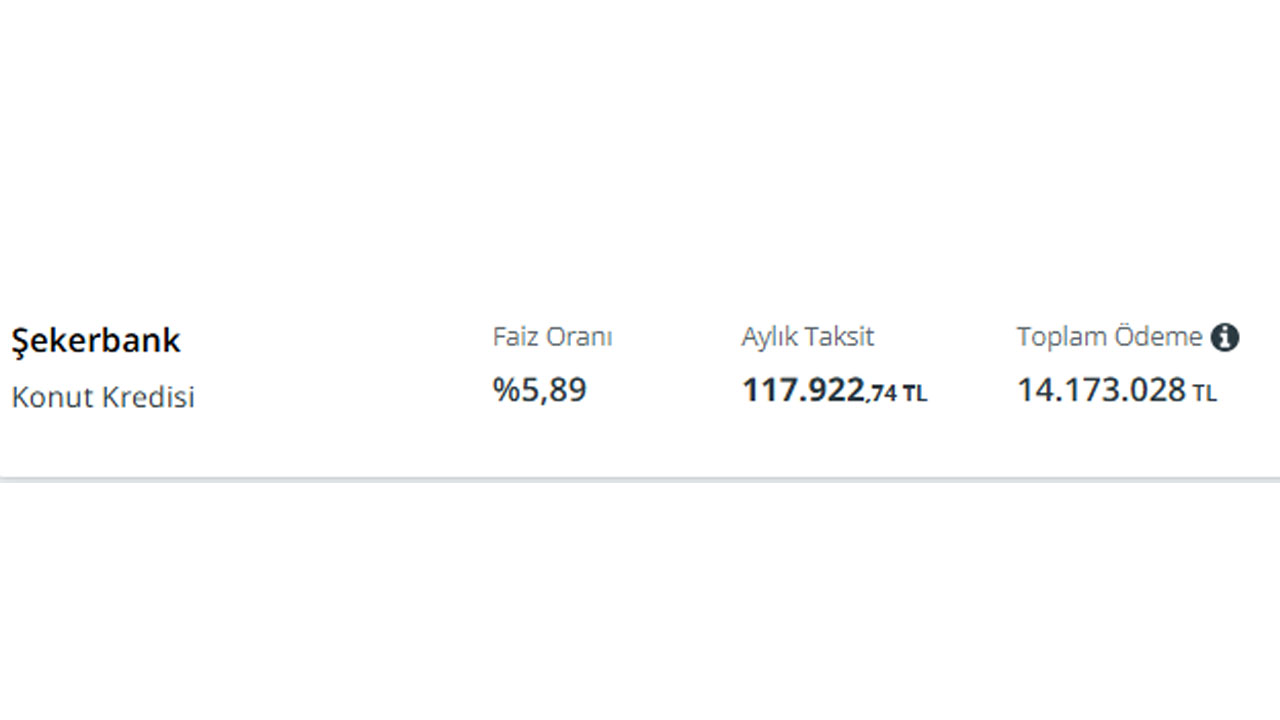Open the Şekerbank bank name
This screenshot has height=720, width=1280.
point(96,341)
